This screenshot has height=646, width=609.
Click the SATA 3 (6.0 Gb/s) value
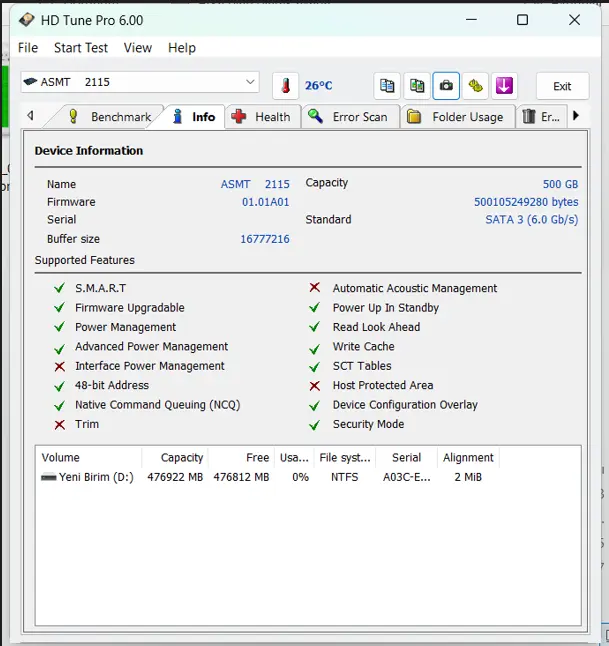(532, 220)
